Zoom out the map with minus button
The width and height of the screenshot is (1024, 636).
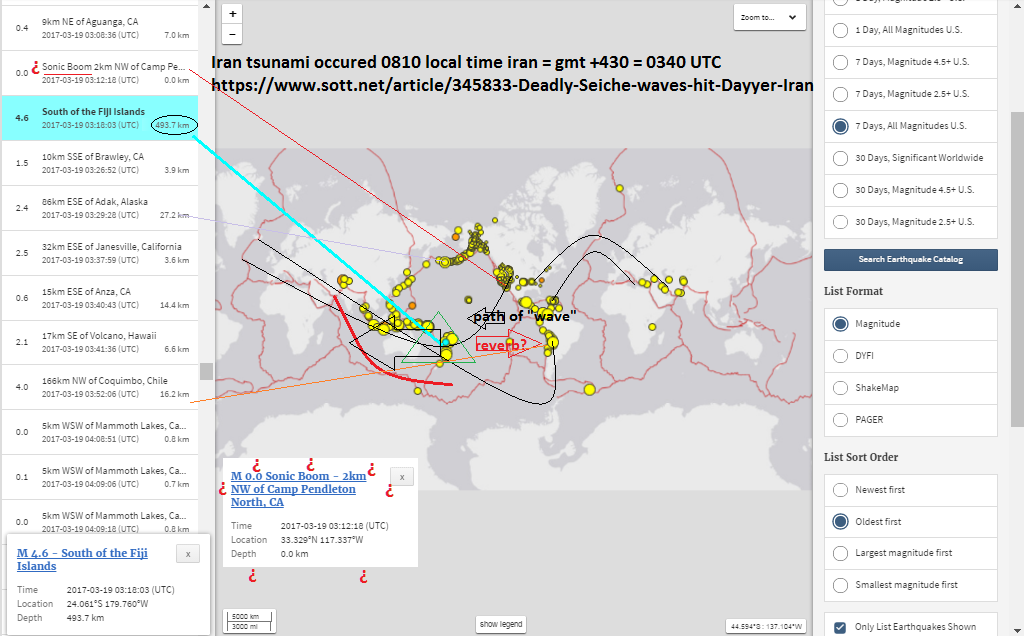(x=232, y=34)
